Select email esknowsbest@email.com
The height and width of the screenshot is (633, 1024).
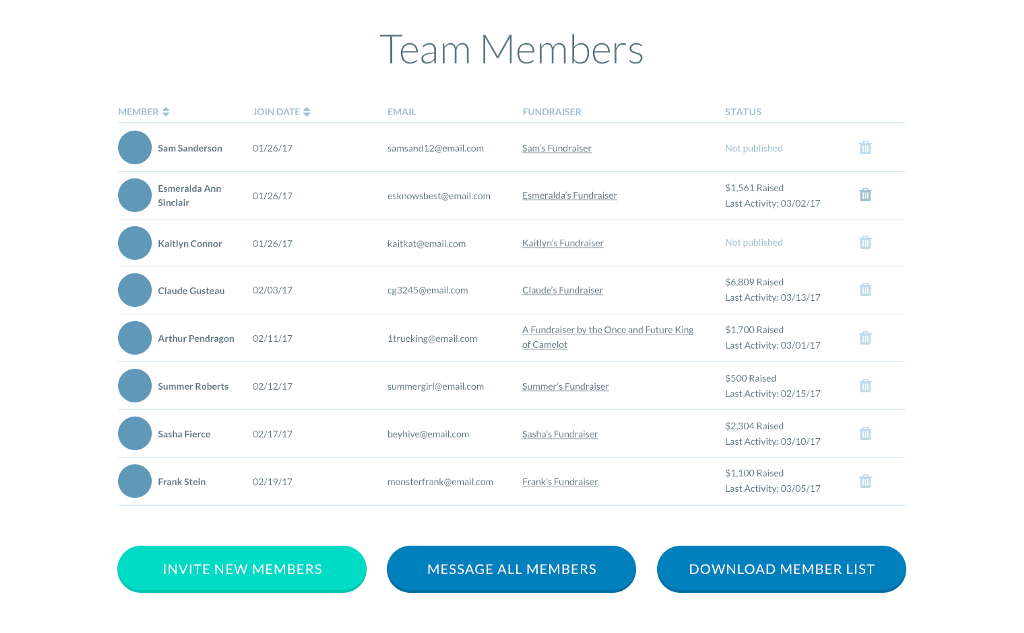coord(439,195)
